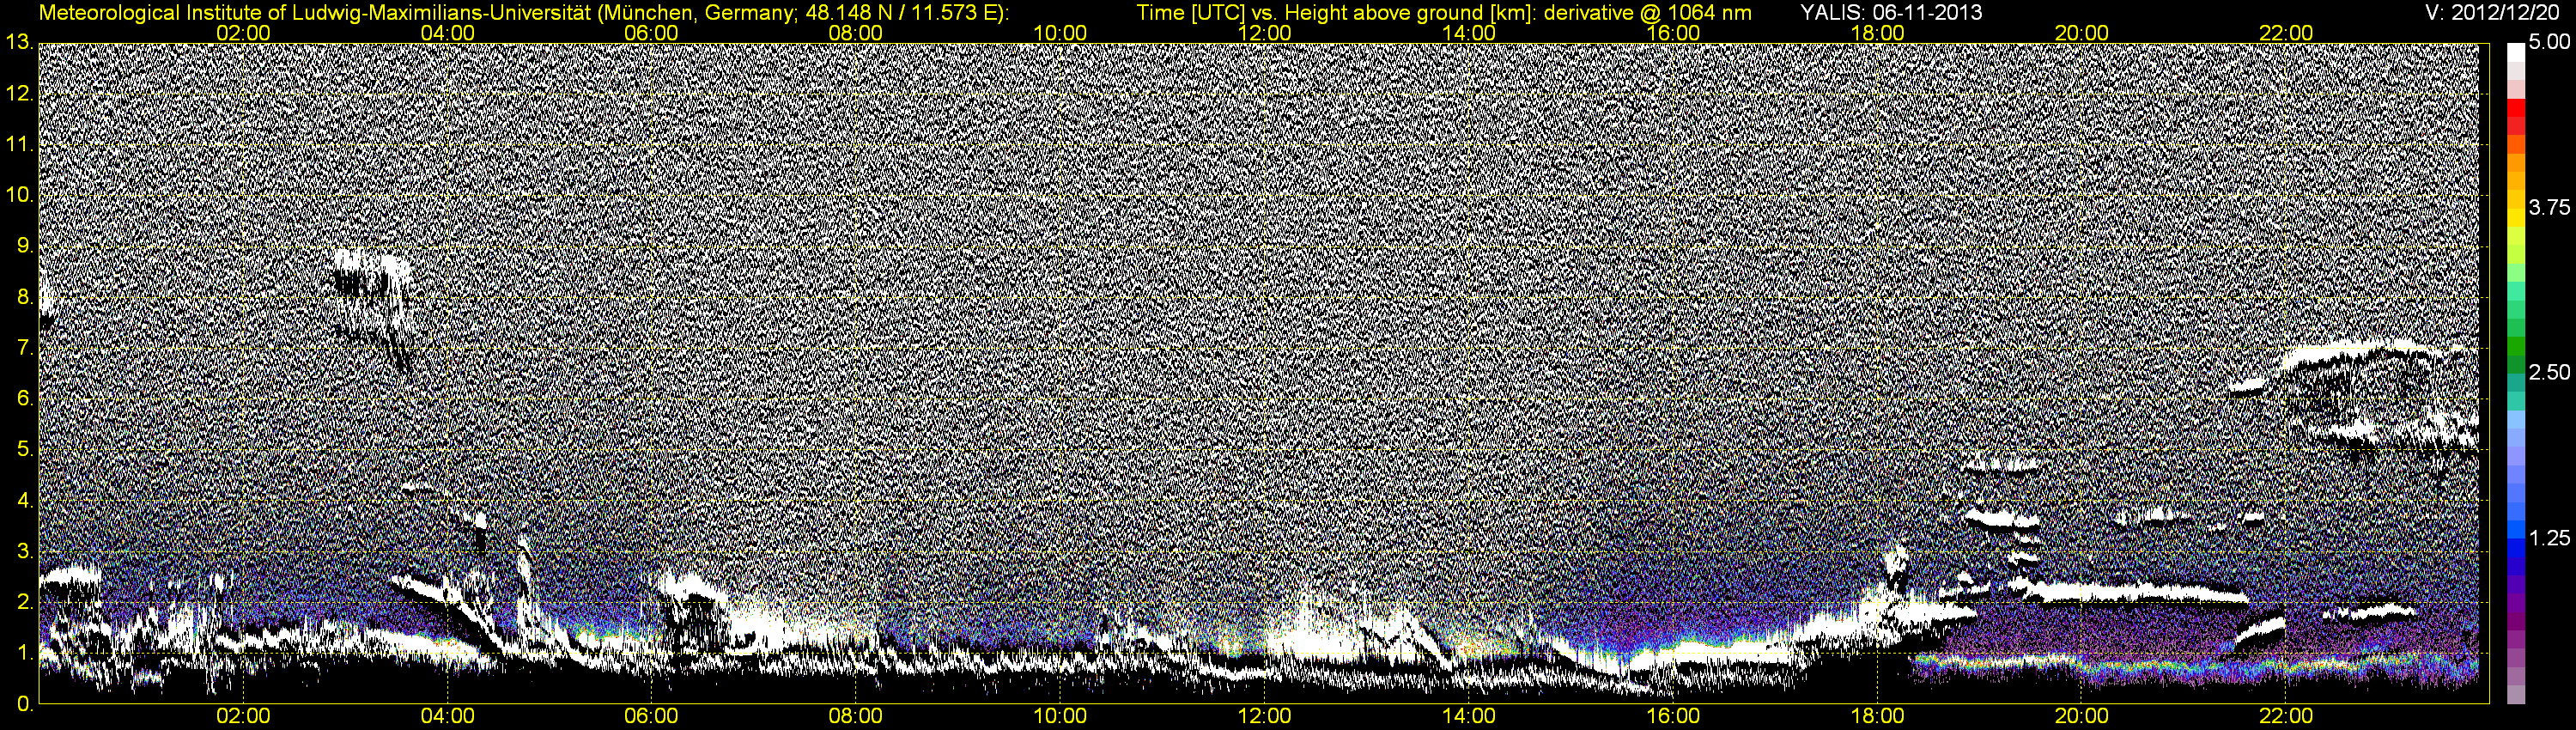Click 22:00 on the bottom time axis
This screenshot has width=2576, height=730.
[2286, 716]
